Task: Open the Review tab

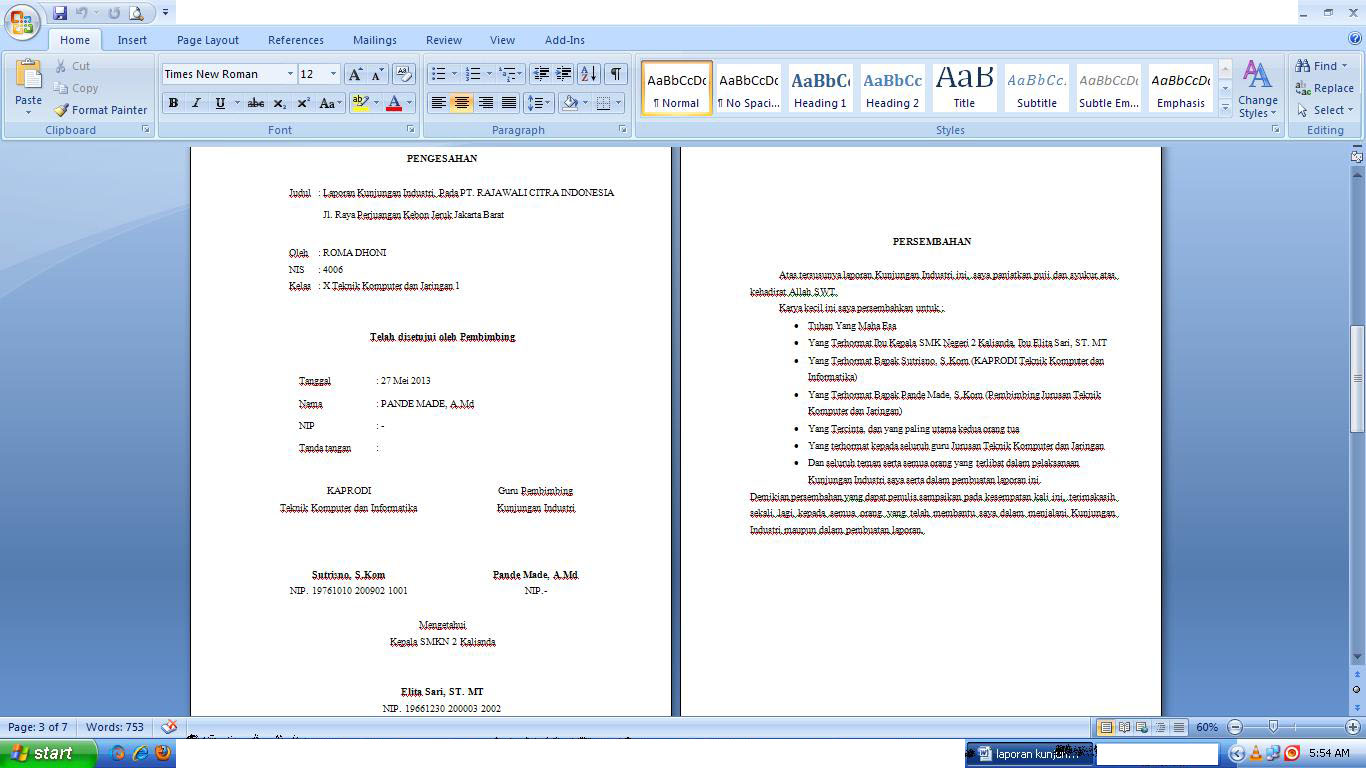Action: [x=444, y=40]
